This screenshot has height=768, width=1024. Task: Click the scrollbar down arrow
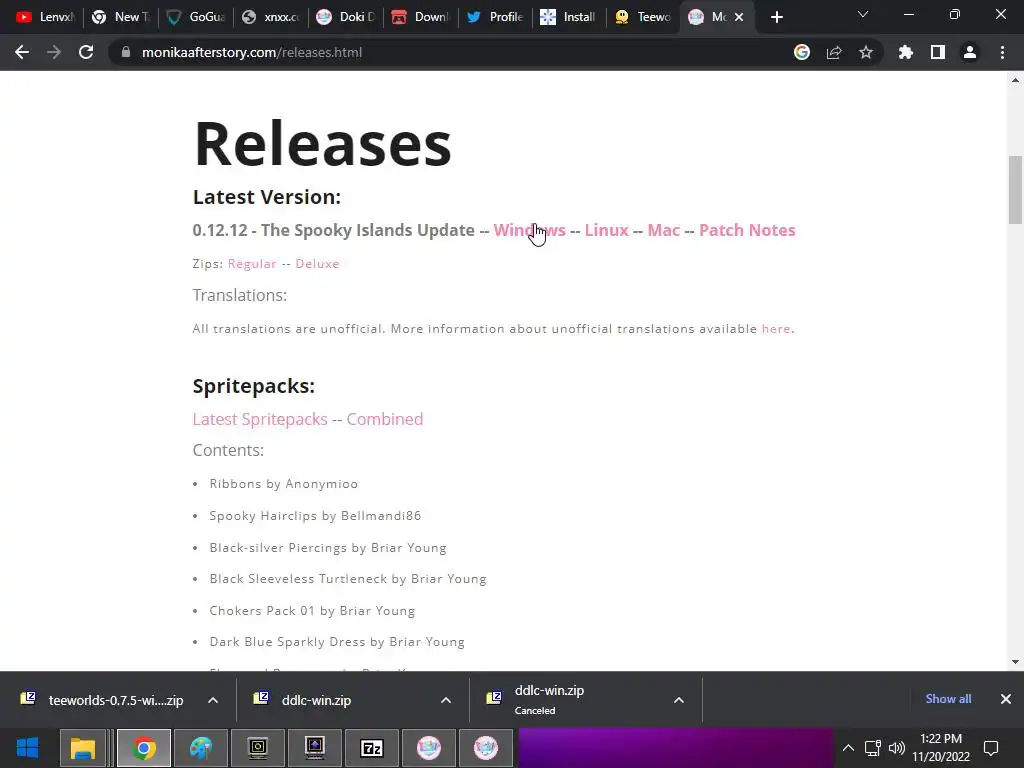(x=1015, y=662)
